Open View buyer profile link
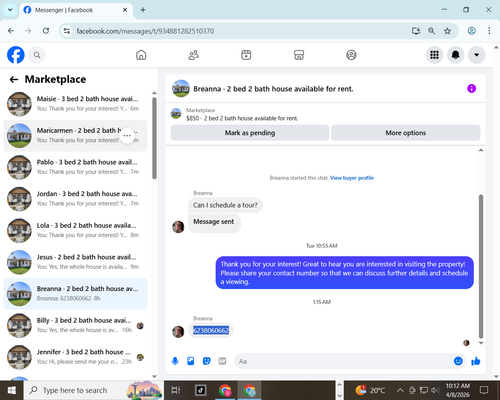The height and width of the screenshot is (400, 500). (x=352, y=178)
